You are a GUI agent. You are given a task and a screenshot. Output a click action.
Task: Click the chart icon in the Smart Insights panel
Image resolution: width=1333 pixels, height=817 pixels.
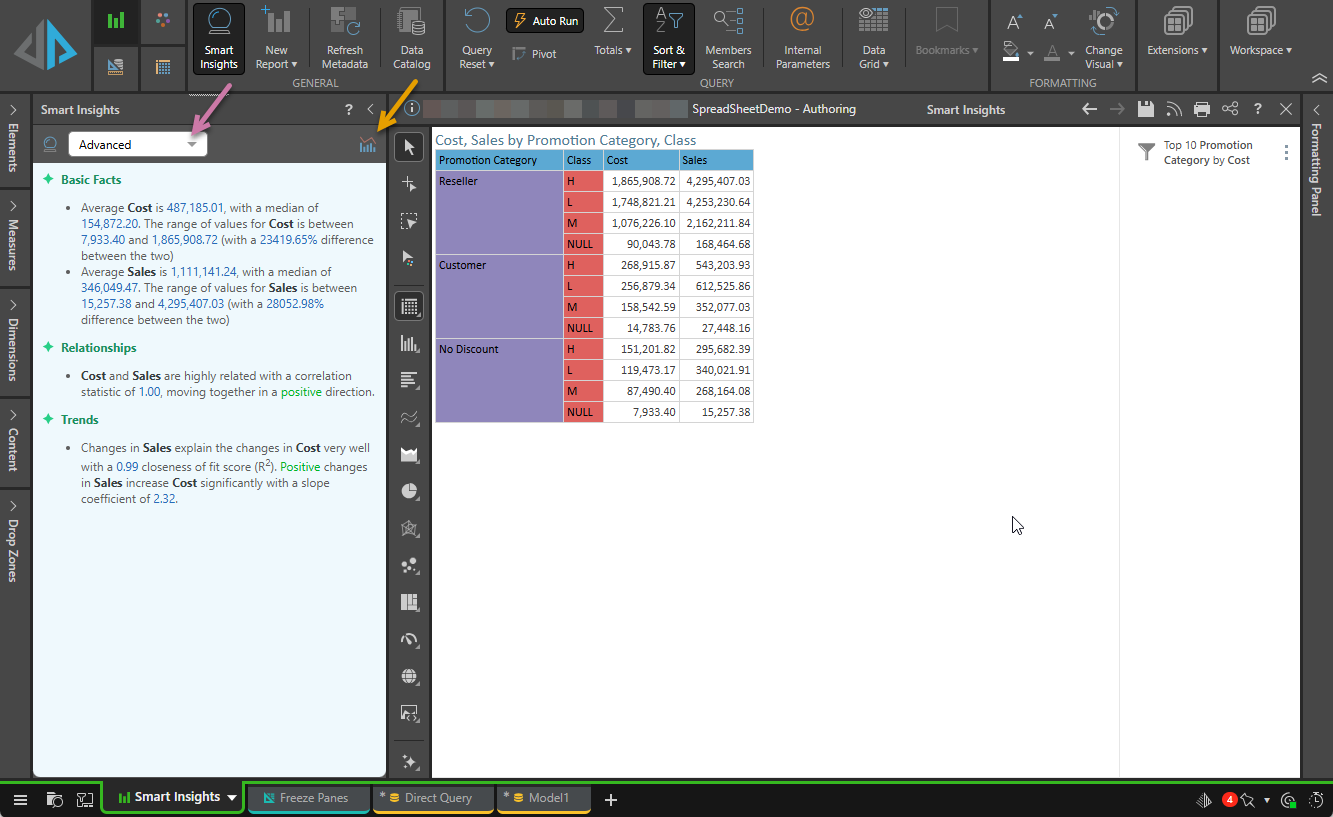[368, 145]
